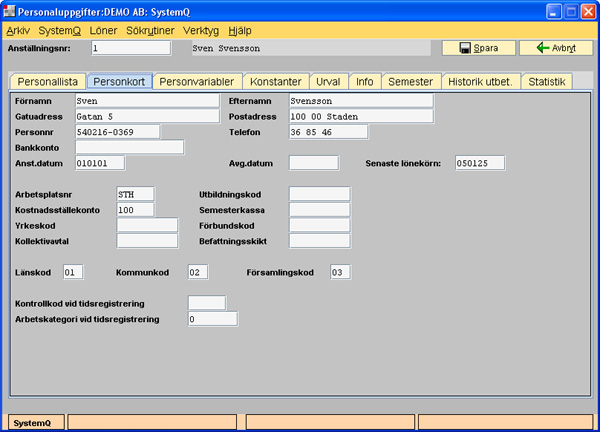600x432 pixels.
Task: Click the Personnr input field
Action: [117, 132]
